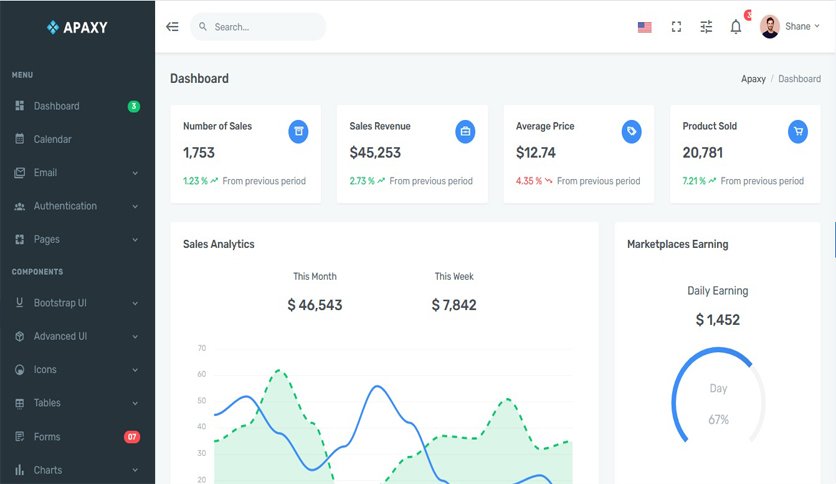Expand the Tables submenu chevron
This screenshot has height=484, width=836.
tap(135, 404)
